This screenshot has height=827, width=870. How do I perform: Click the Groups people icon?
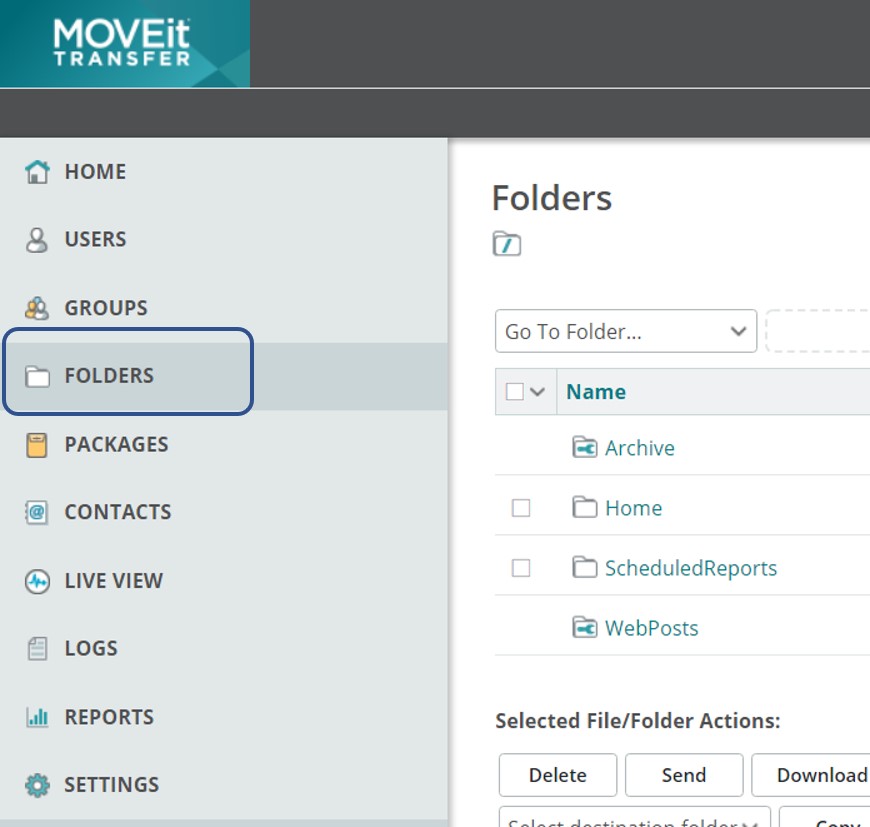(x=37, y=308)
